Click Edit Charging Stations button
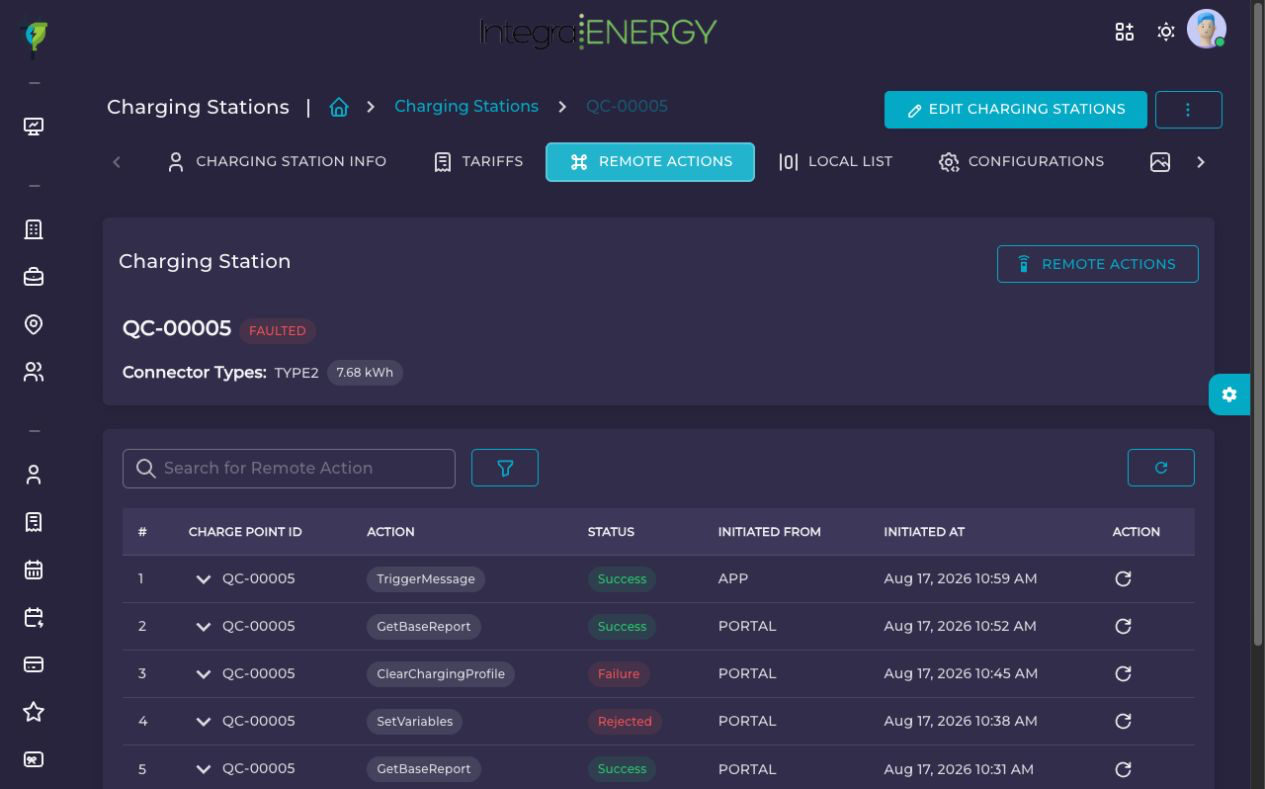Screen dimensions: 1265x789 [1015, 110]
